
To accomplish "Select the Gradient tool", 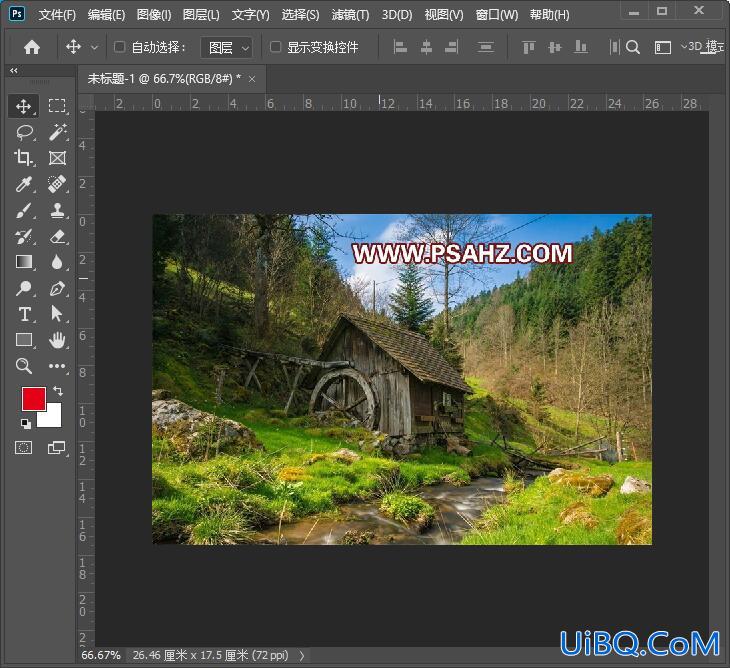I will click(x=24, y=262).
